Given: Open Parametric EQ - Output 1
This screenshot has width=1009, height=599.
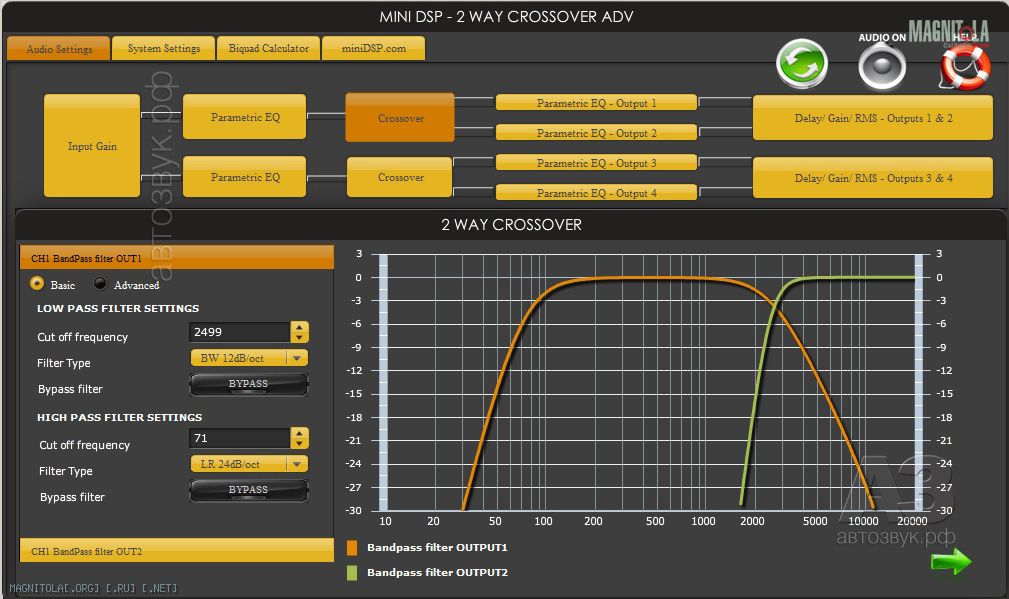Looking at the screenshot, I should coord(597,103).
